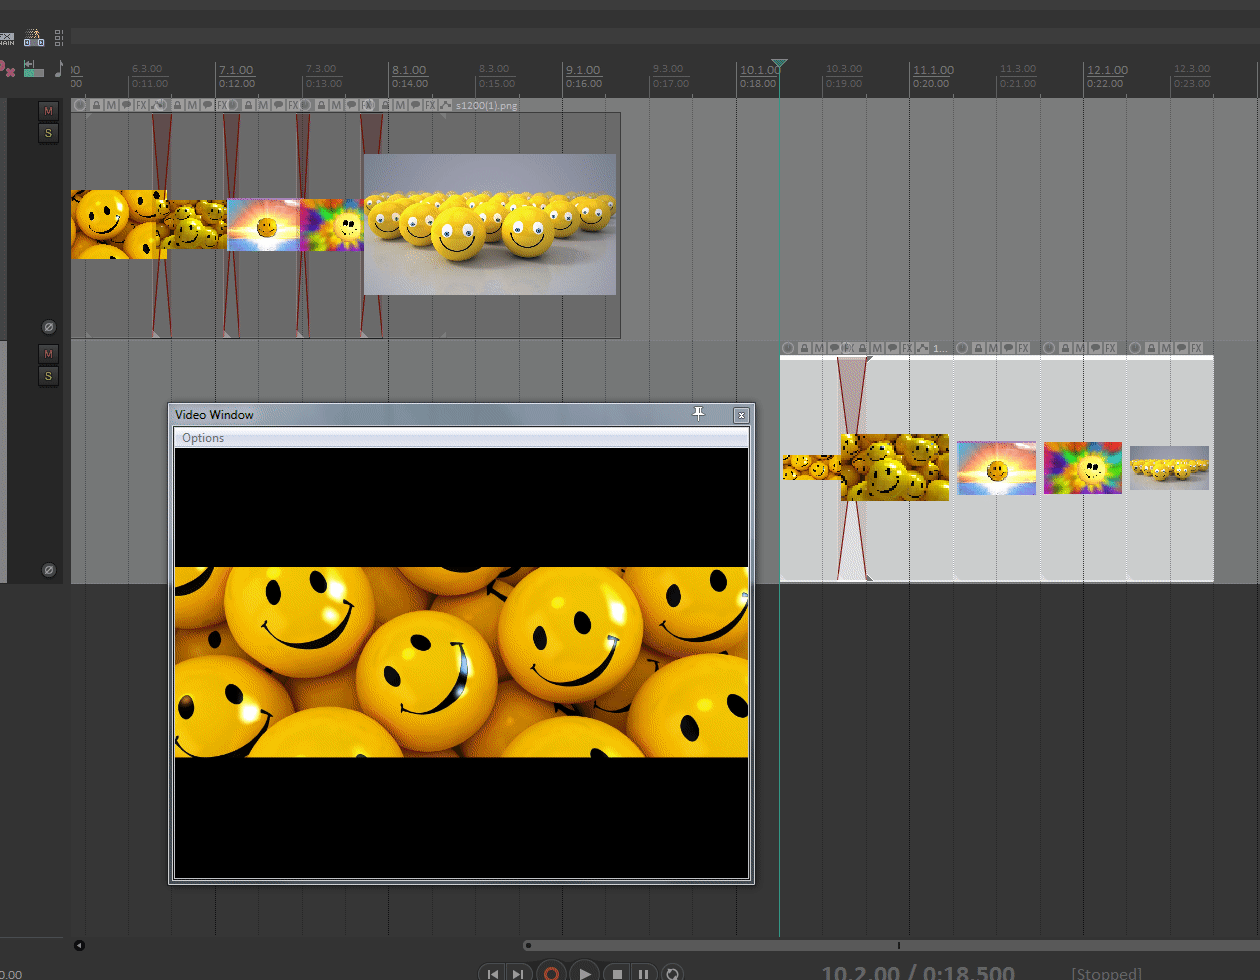The height and width of the screenshot is (980, 1260).
Task: Click the smiley video preview in Video Window
Action: [461, 662]
